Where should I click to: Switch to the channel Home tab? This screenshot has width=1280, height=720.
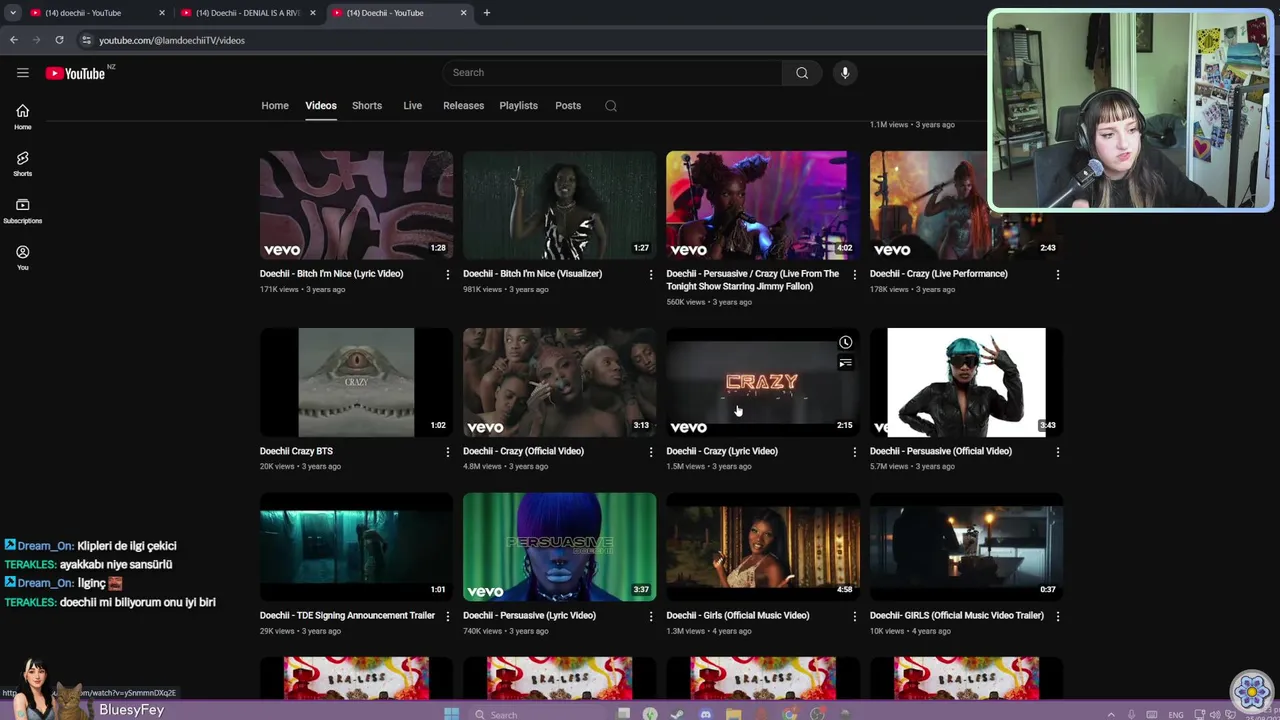[x=275, y=106]
